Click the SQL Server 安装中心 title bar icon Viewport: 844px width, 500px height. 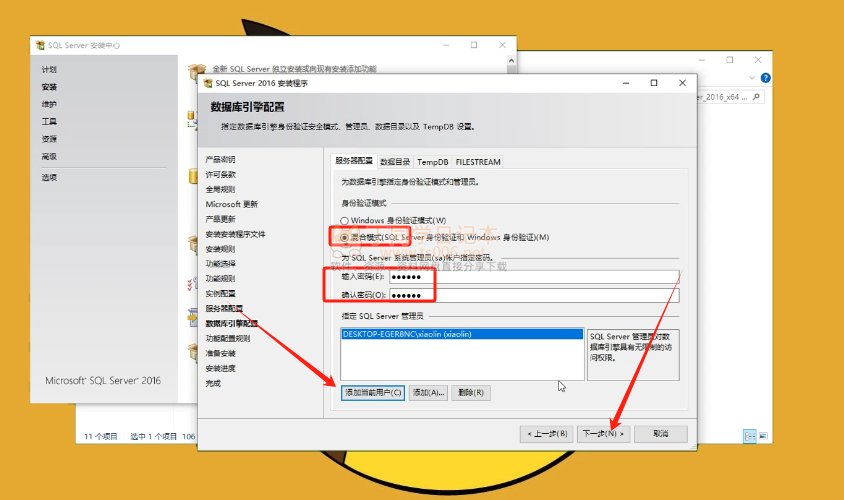point(40,45)
